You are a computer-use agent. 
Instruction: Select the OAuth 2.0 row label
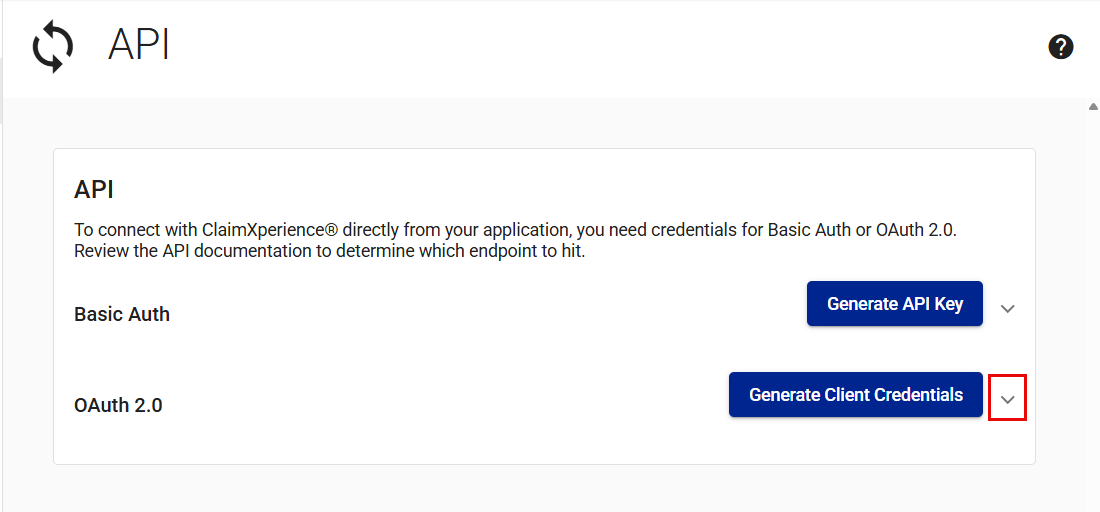click(118, 405)
